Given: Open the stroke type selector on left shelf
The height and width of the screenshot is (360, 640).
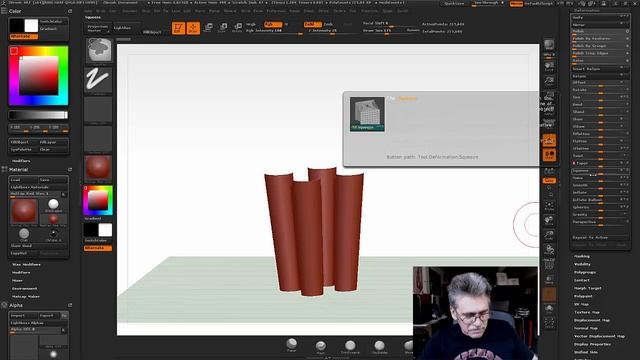Looking at the screenshot, I should pos(98,80).
